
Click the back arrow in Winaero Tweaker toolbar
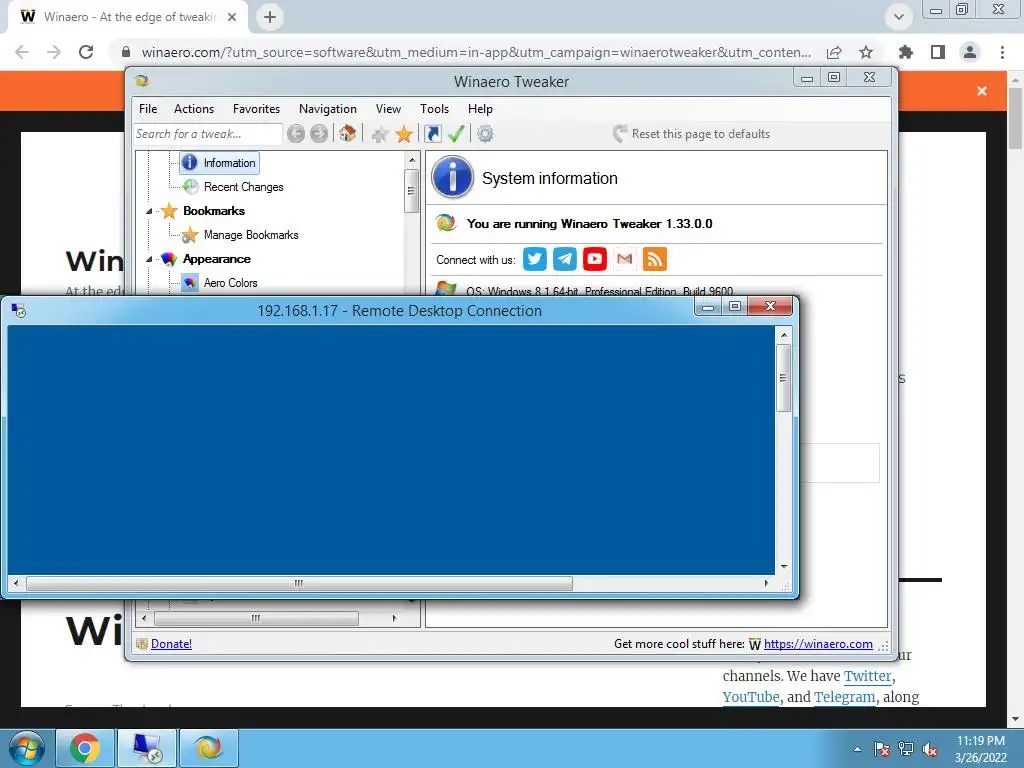point(296,134)
